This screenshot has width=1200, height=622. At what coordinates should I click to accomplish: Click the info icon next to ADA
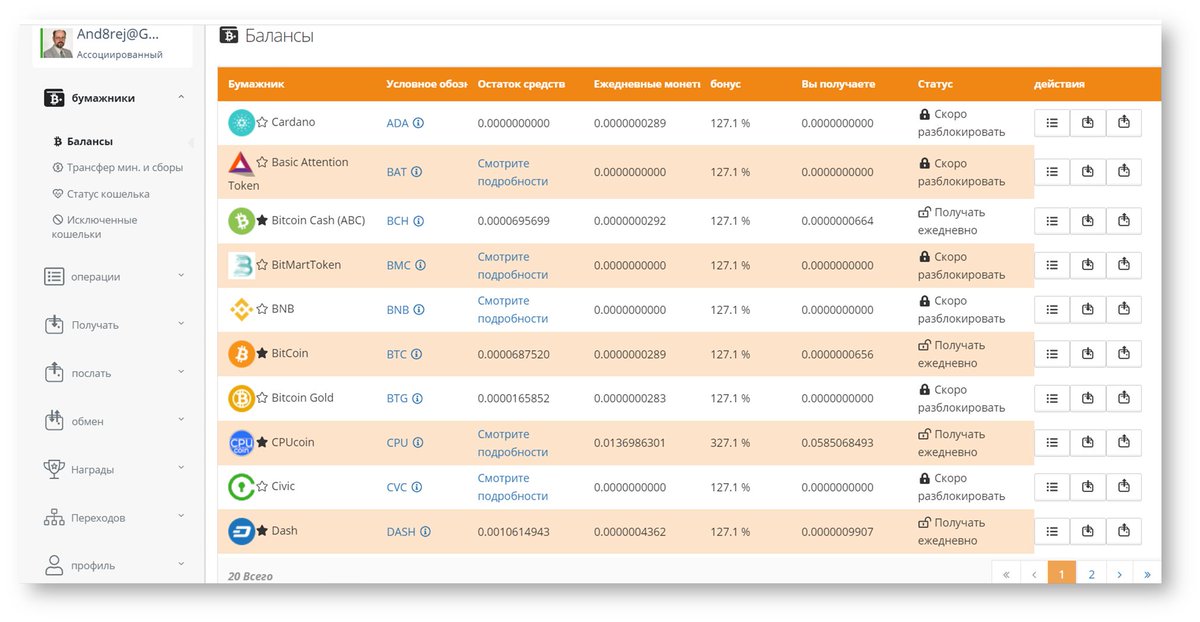coord(418,123)
